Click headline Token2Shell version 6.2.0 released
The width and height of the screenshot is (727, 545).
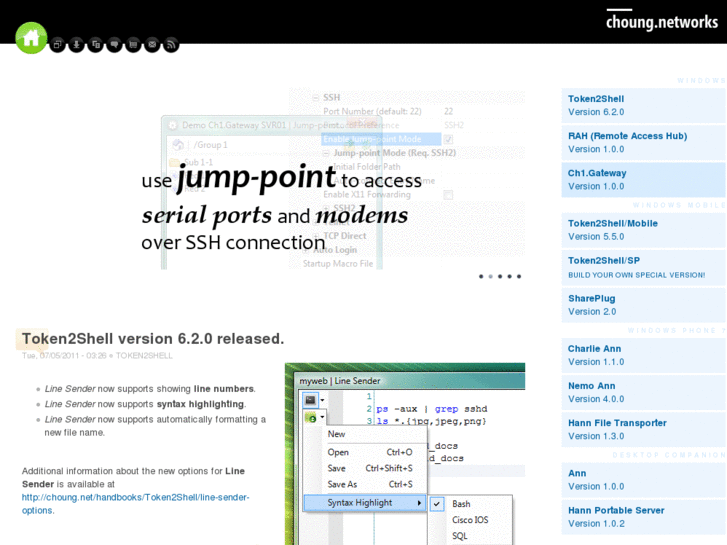pos(153,339)
